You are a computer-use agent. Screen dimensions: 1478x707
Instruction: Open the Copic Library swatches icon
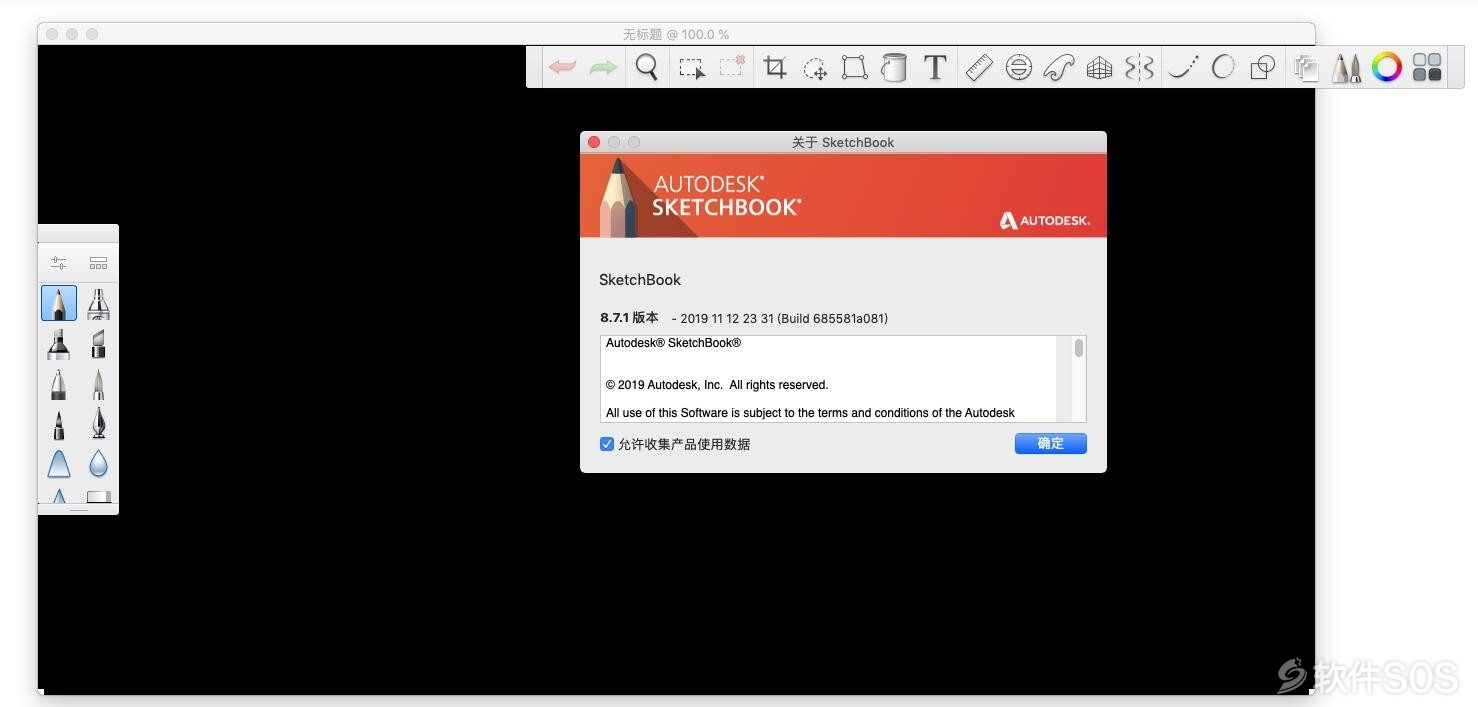tap(1427, 67)
